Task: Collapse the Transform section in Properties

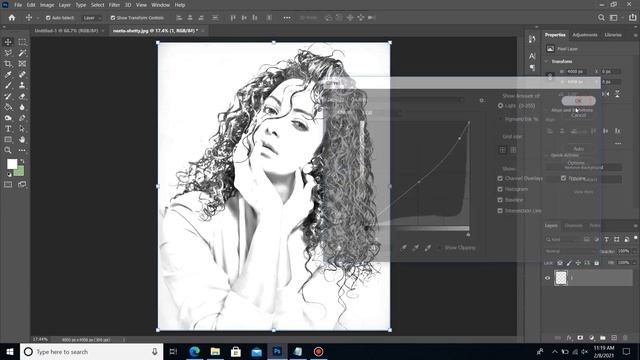Action: (x=547, y=61)
